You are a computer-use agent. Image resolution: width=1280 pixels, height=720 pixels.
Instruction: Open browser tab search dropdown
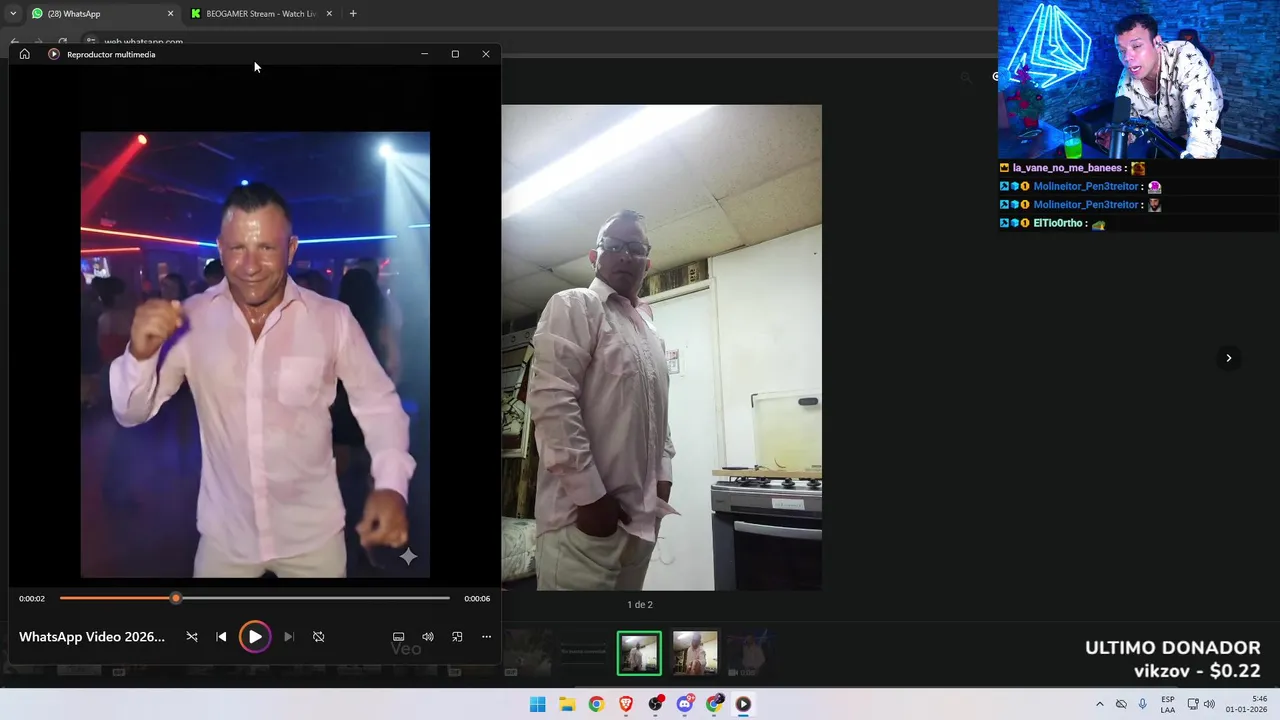pos(13,14)
